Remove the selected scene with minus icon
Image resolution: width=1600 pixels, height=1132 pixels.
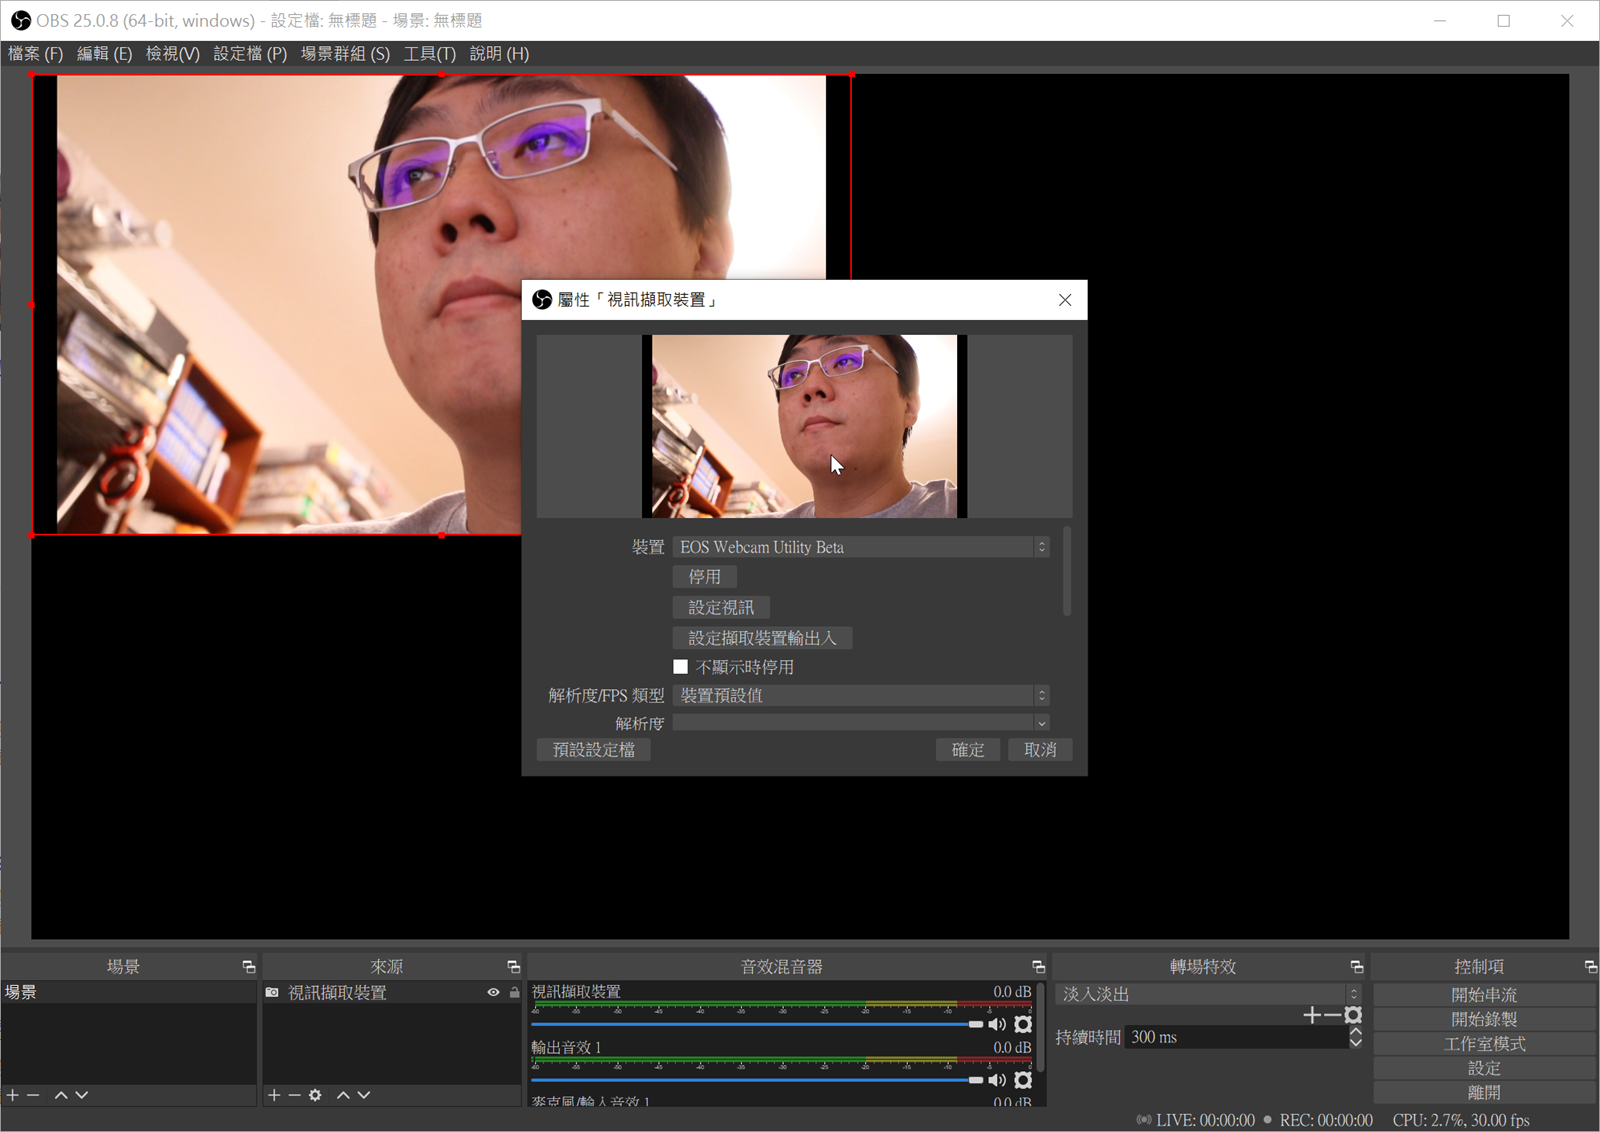point(33,1095)
